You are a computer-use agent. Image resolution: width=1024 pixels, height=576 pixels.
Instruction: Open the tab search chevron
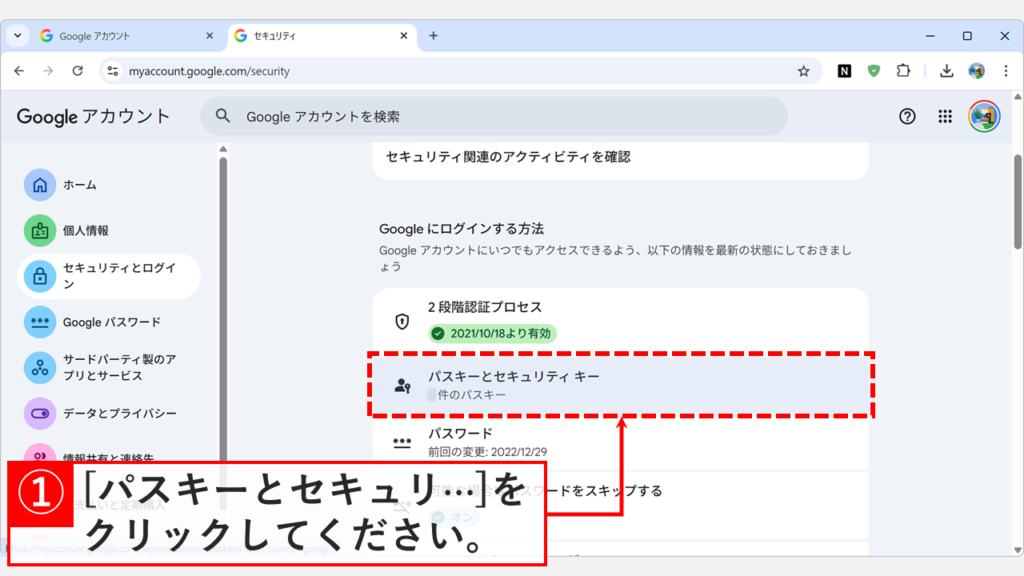tap(16, 34)
